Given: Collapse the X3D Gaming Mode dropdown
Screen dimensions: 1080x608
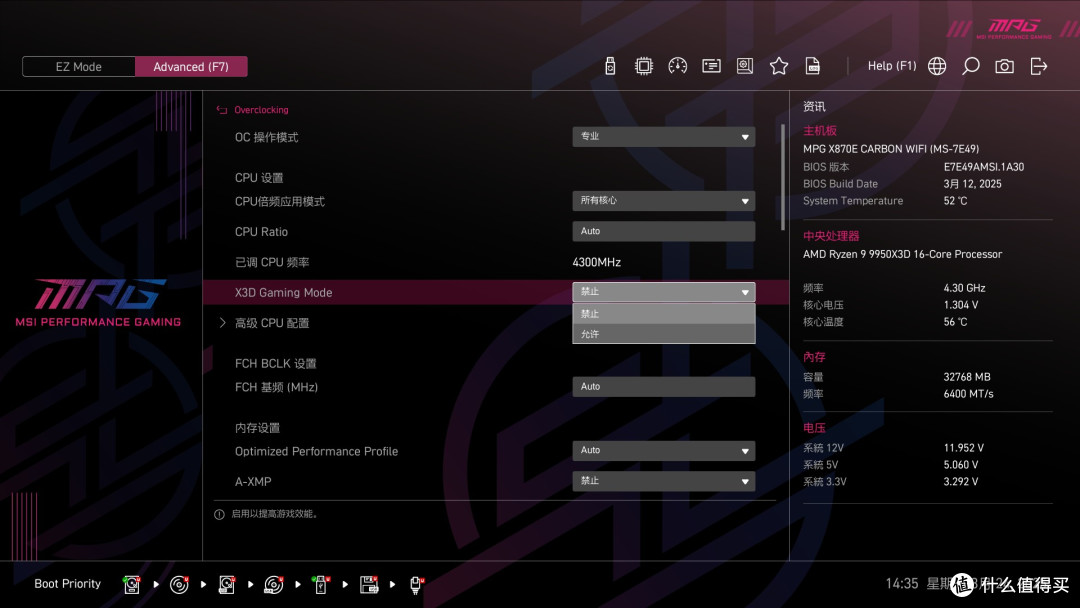Looking at the screenshot, I should pyautogui.click(x=663, y=292).
